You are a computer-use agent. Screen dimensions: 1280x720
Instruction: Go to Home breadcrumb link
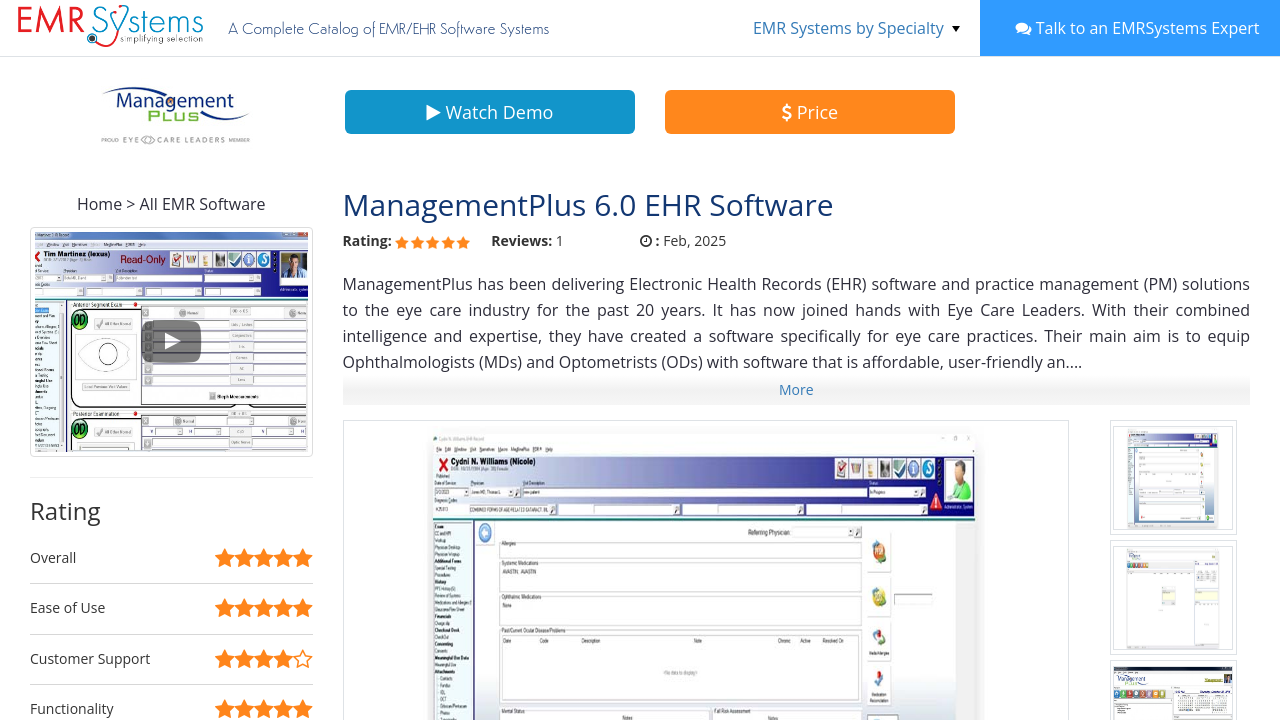pos(99,204)
